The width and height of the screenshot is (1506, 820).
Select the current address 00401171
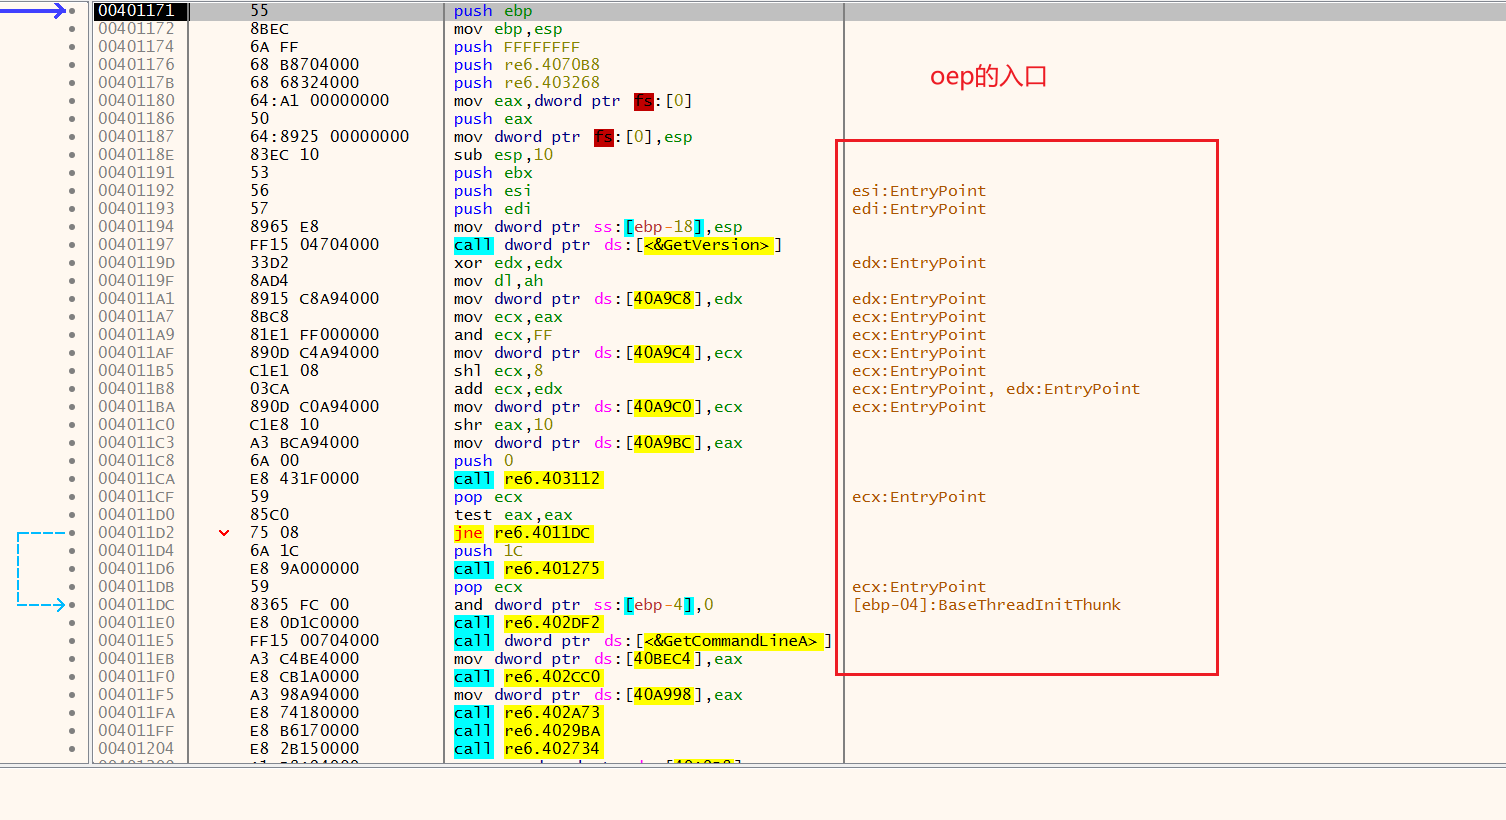pyautogui.click(x=136, y=11)
